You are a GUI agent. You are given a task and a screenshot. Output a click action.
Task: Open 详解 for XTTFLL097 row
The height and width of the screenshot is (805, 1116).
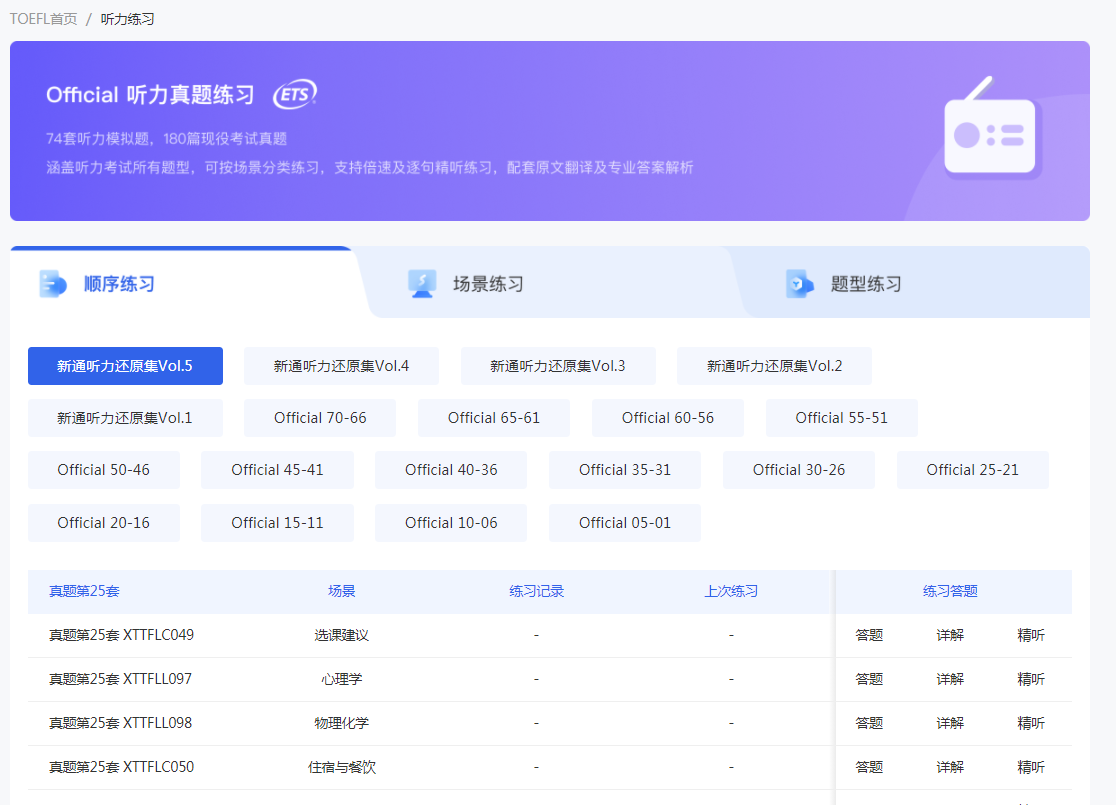950,679
